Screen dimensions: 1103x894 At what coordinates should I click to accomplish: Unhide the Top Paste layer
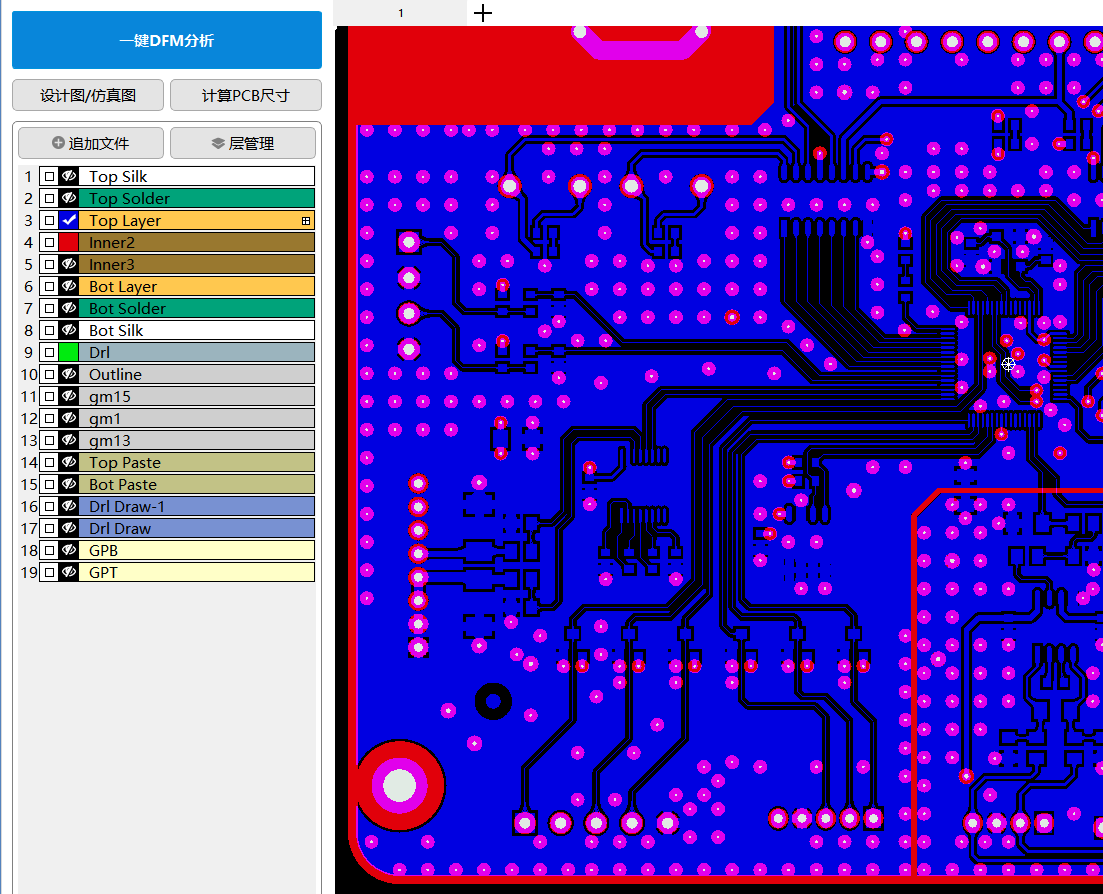pyautogui.click(x=69, y=462)
